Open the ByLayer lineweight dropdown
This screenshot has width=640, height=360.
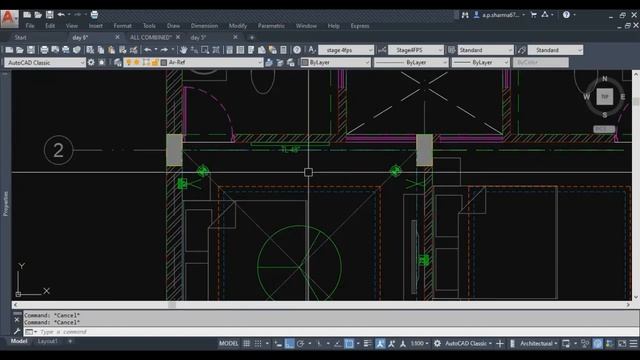tap(480, 62)
